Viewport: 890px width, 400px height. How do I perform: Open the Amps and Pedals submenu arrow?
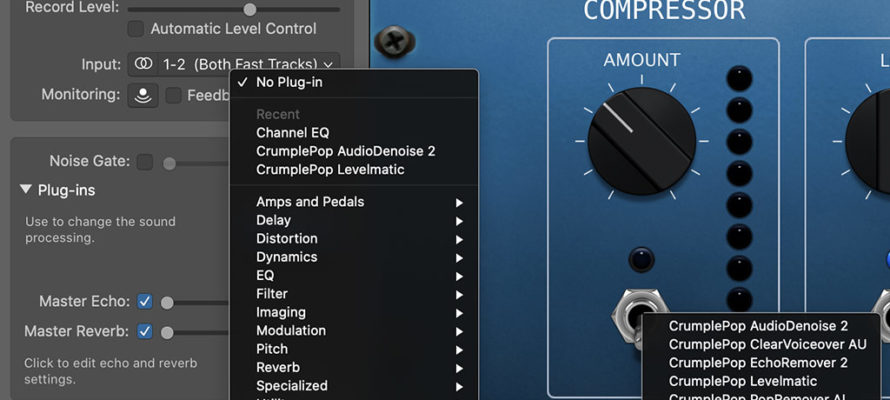tap(459, 203)
